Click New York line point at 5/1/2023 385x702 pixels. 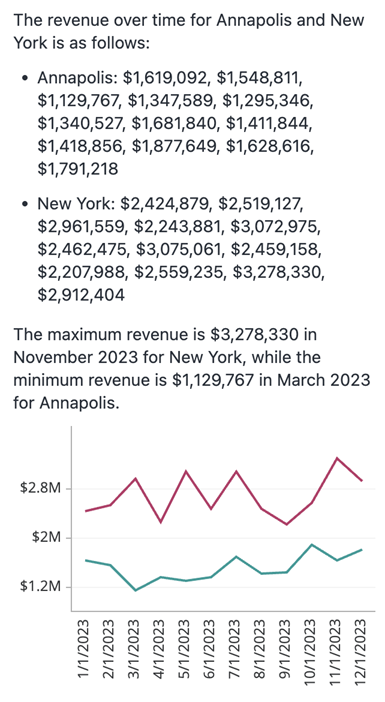point(185,471)
